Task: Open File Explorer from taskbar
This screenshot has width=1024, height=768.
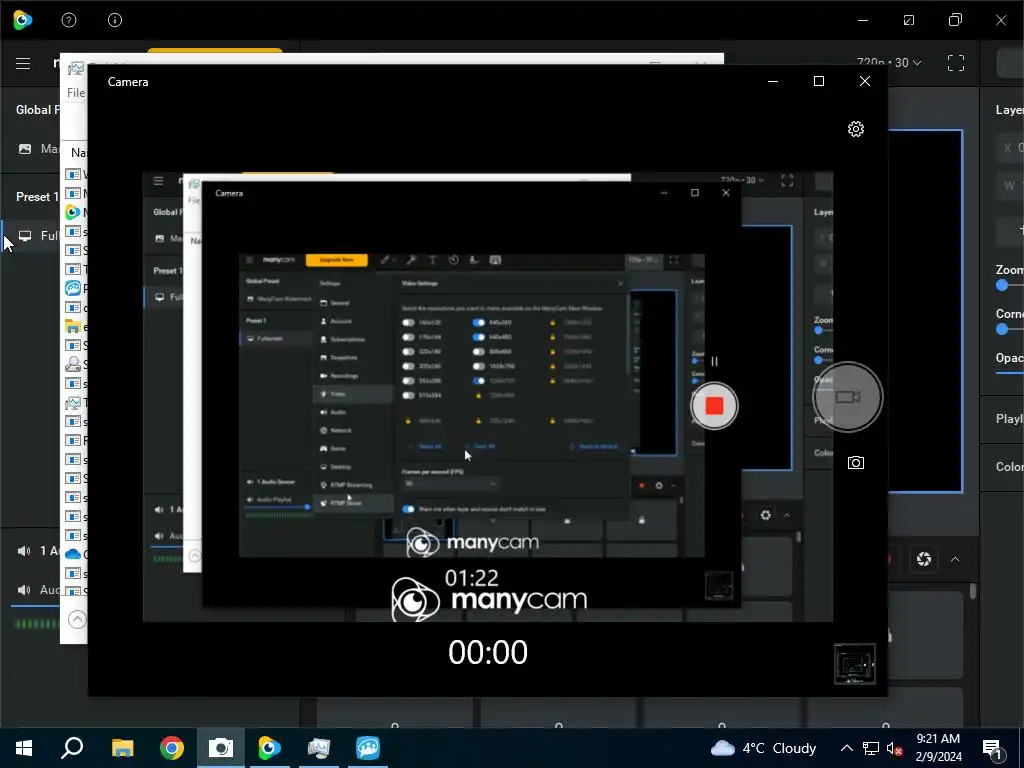Action: pyautogui.click(x=122, y=748)
